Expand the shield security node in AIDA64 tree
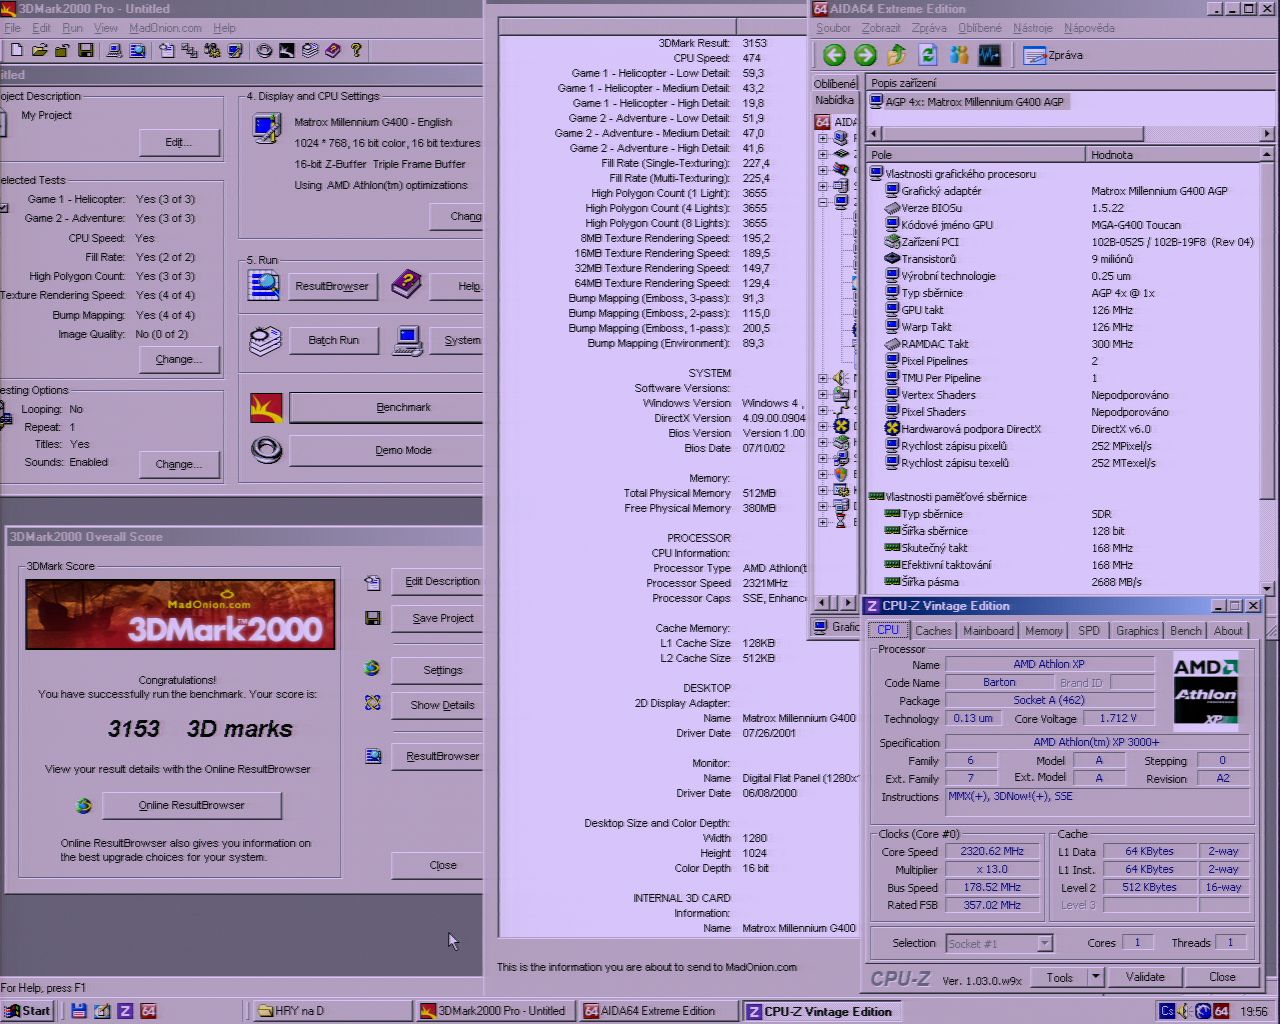Screen dimensions: 1280x1024 pyautogui.click(x=823, y=474)
